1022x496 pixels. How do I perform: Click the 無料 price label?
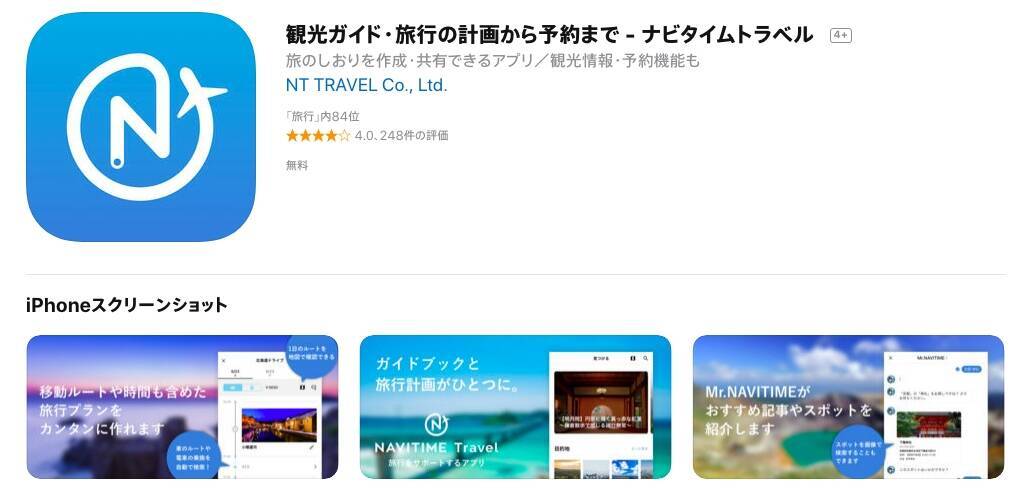[297, 166]
